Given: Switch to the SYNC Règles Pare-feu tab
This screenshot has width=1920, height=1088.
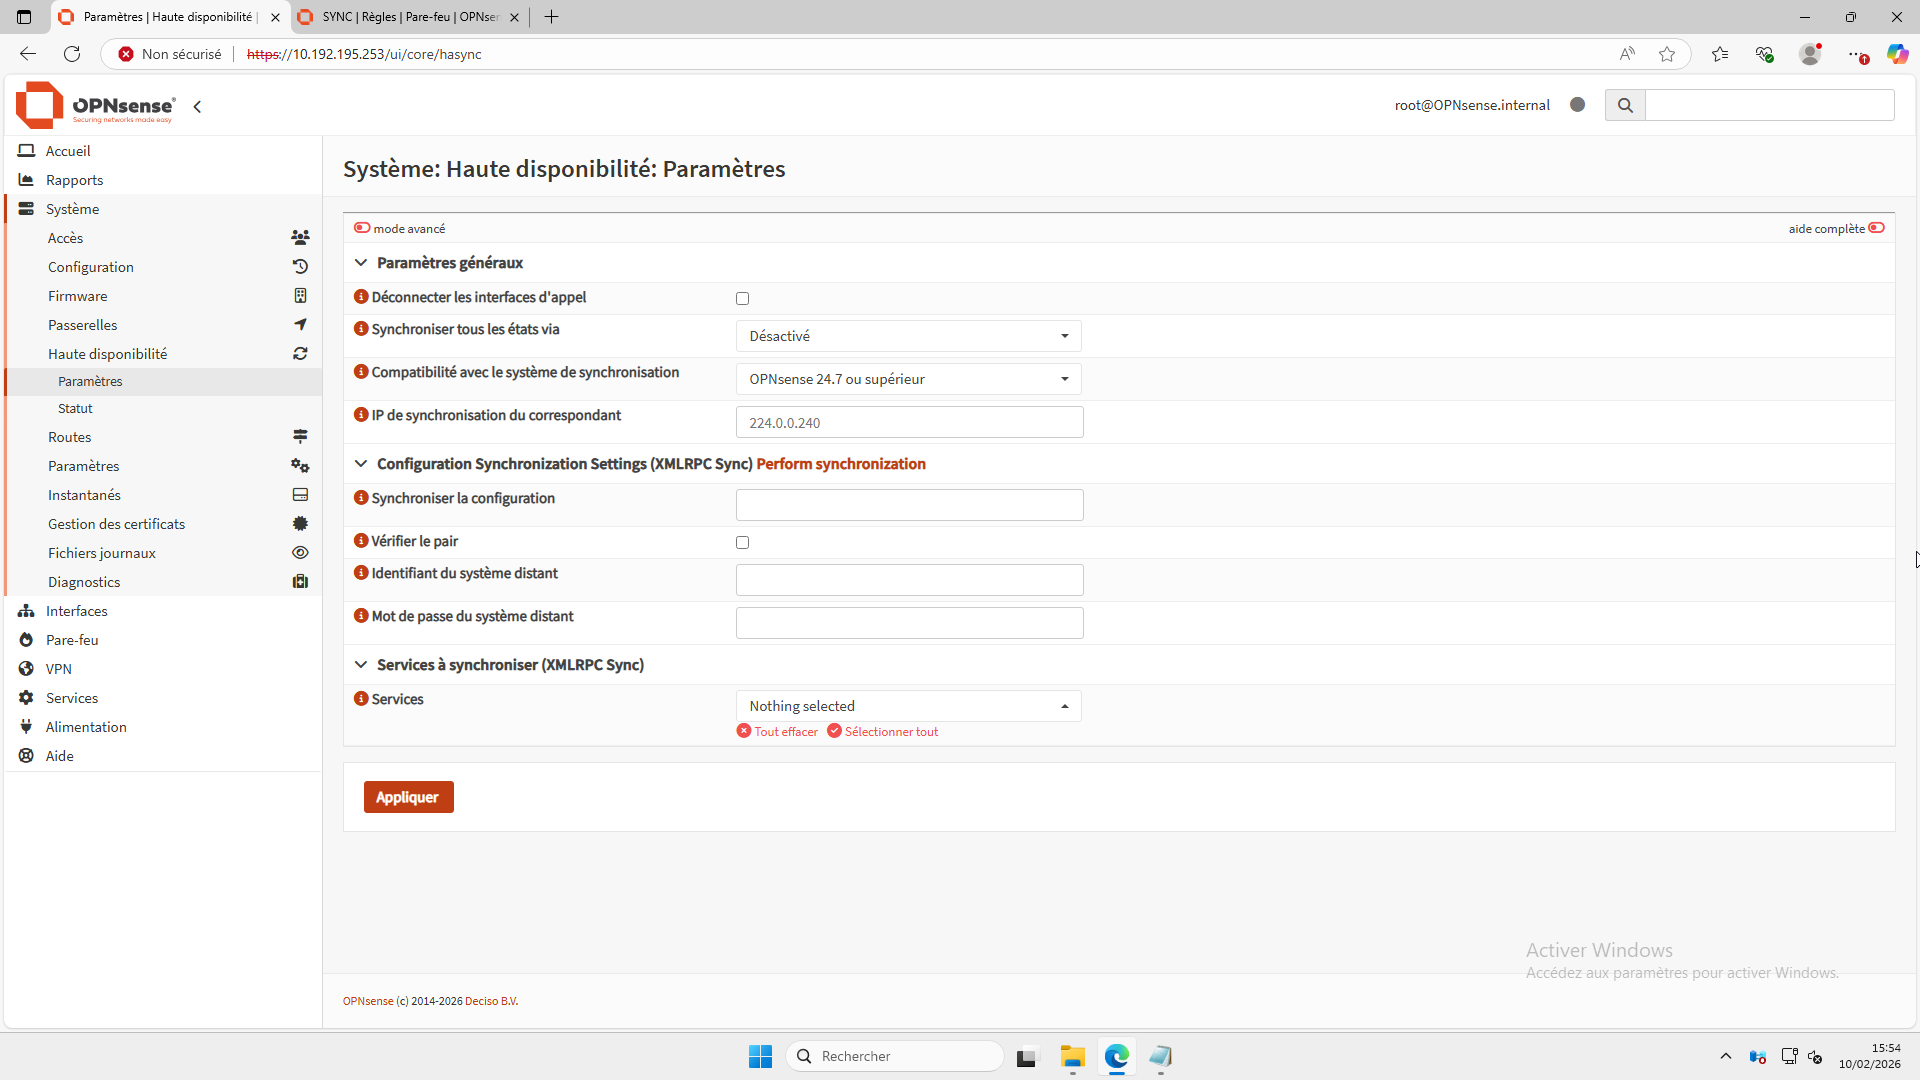Looking at the screenshot, I should (x=410, y=17).
